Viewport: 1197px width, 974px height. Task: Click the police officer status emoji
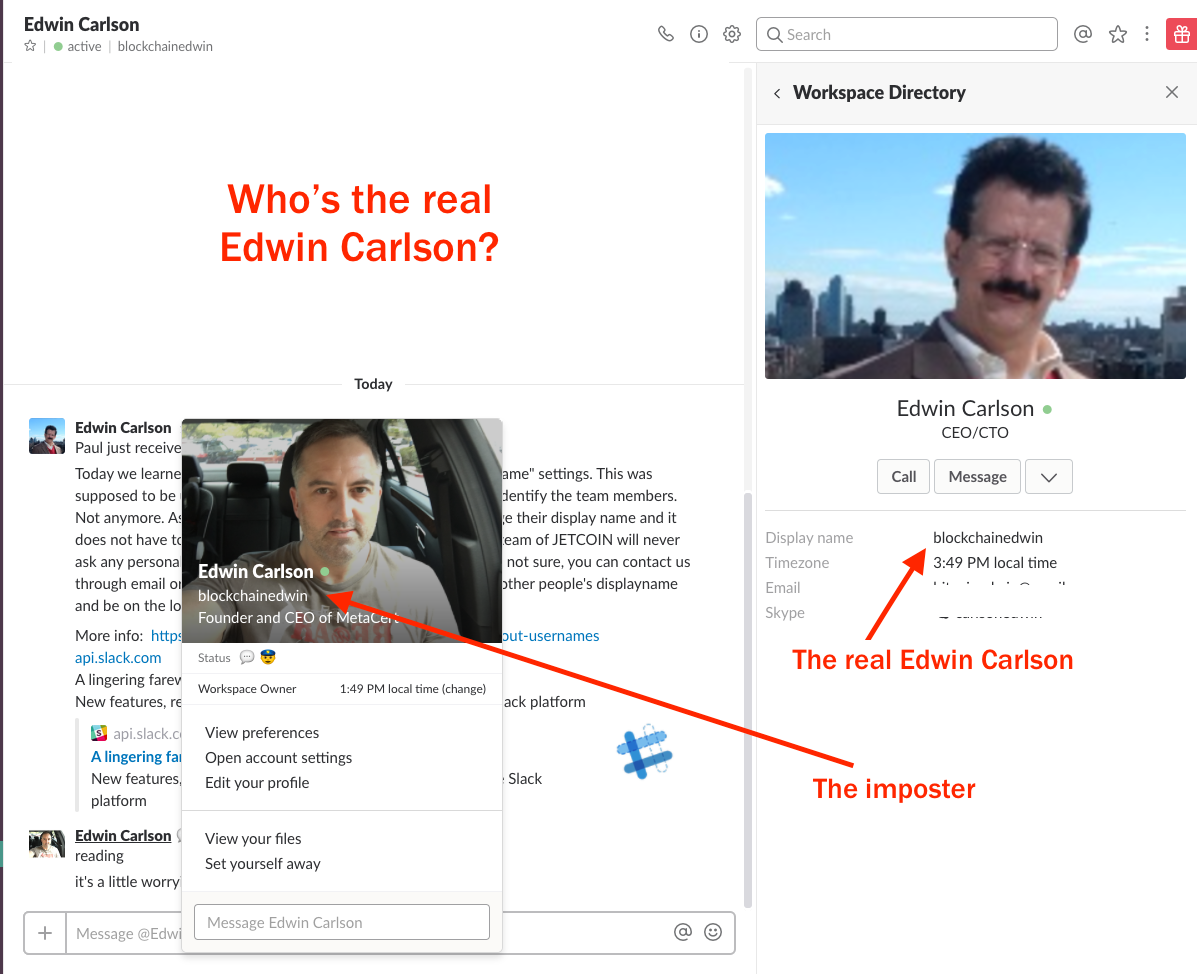coord(267,656)
